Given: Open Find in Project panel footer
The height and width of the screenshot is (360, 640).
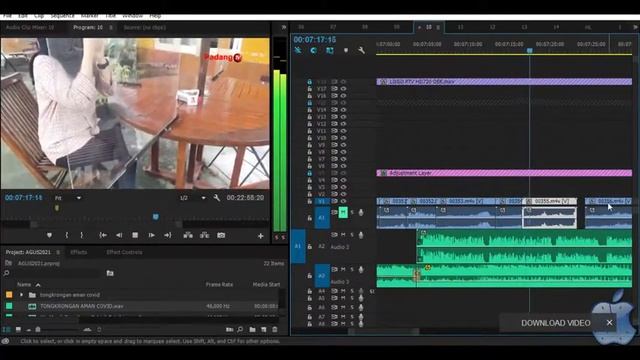Looking at the screenshot, I should pyautogui.click(x=240, y=329).
